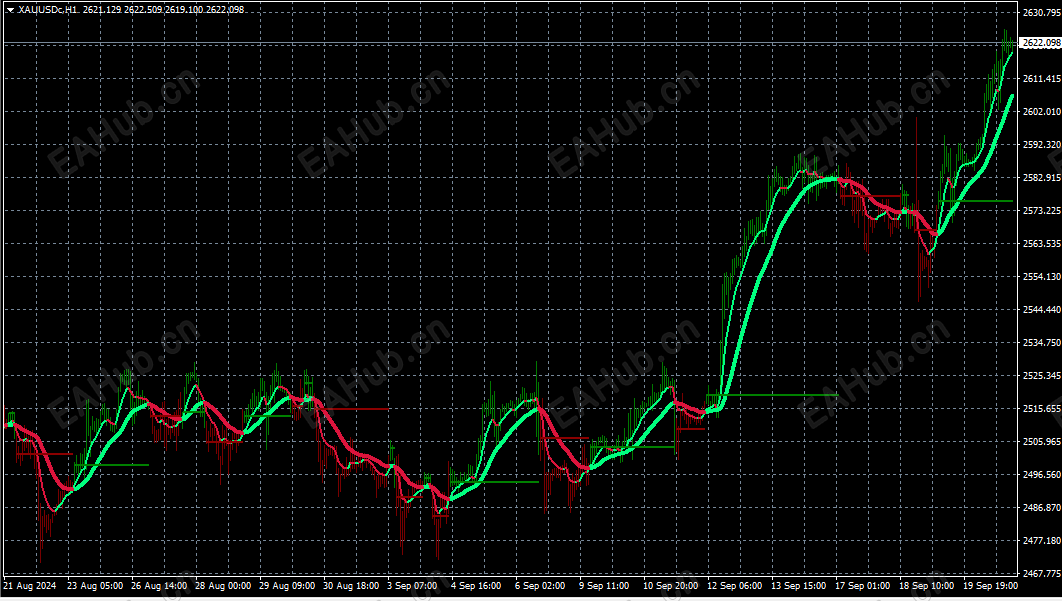The image size is (1062, 601).
Task: Click the 4 Sep 16:00 time label
Action: [476, 585]
